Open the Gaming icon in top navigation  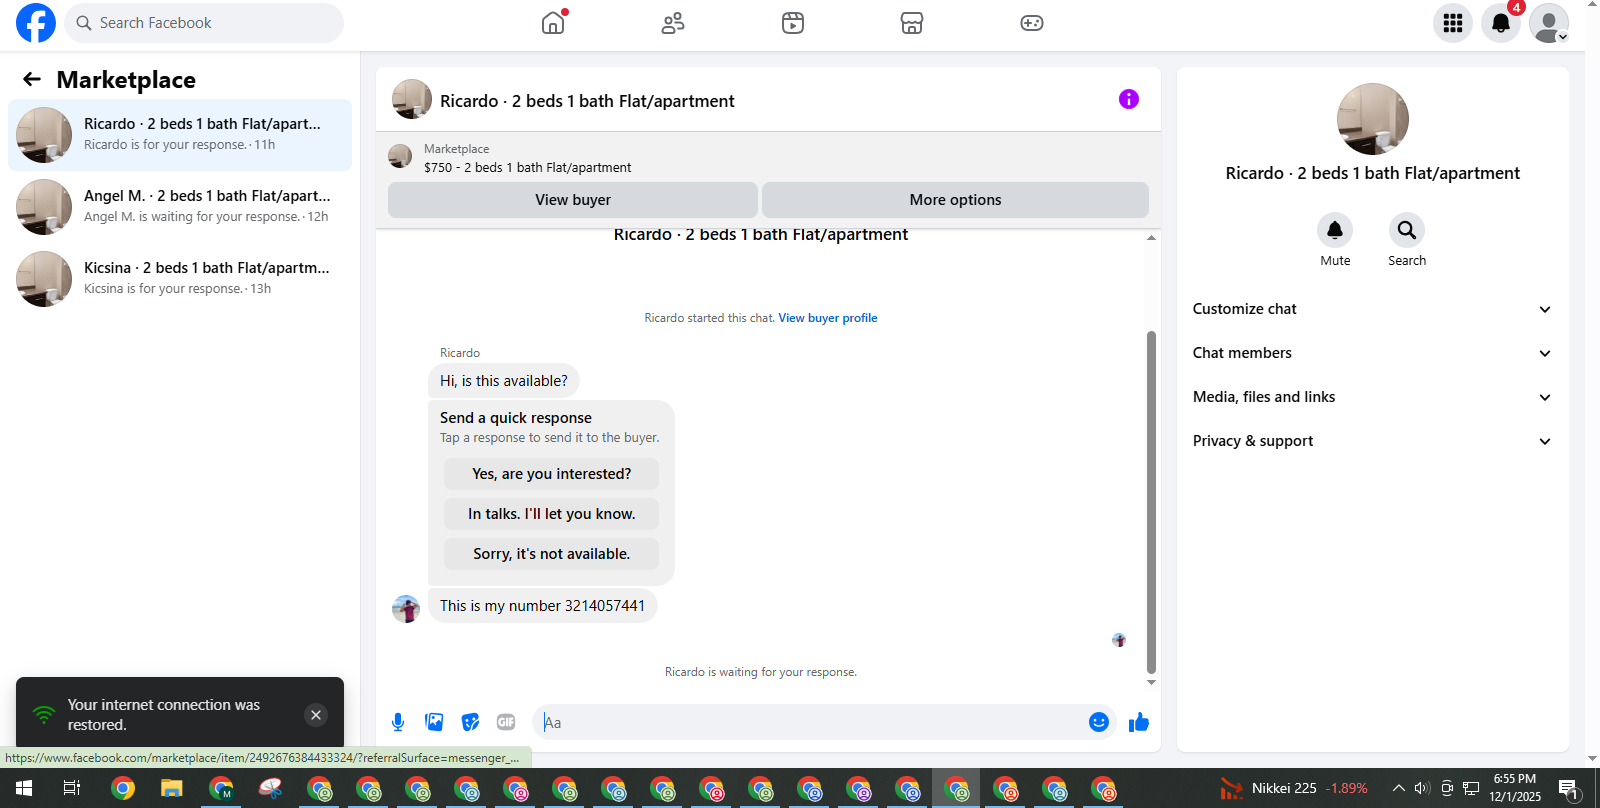[1032, 23]
